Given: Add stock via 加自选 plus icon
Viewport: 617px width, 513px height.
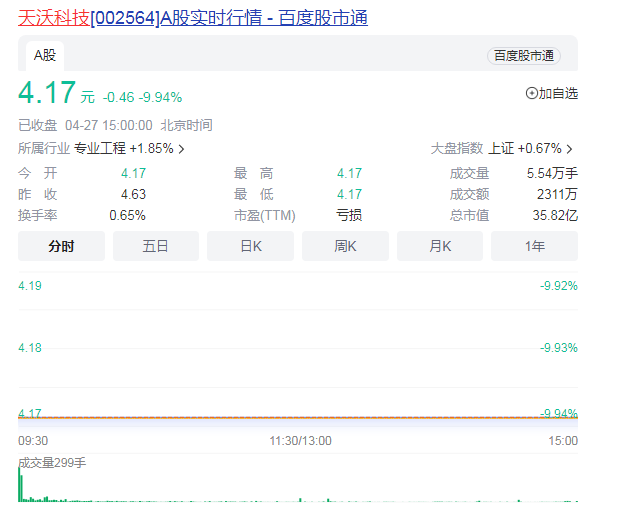Looking at the screenshot, I should tap(531, 94).
